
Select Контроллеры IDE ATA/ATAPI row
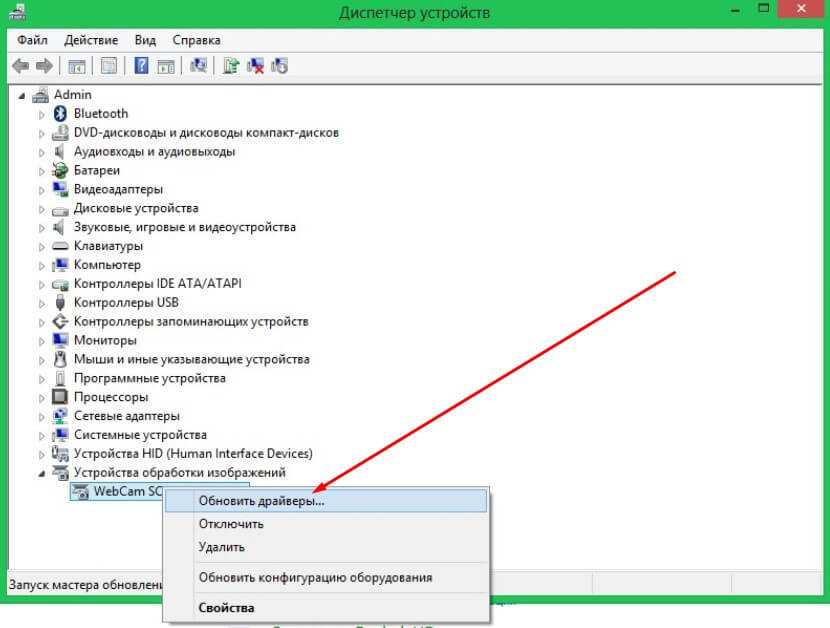pos(157,284)
